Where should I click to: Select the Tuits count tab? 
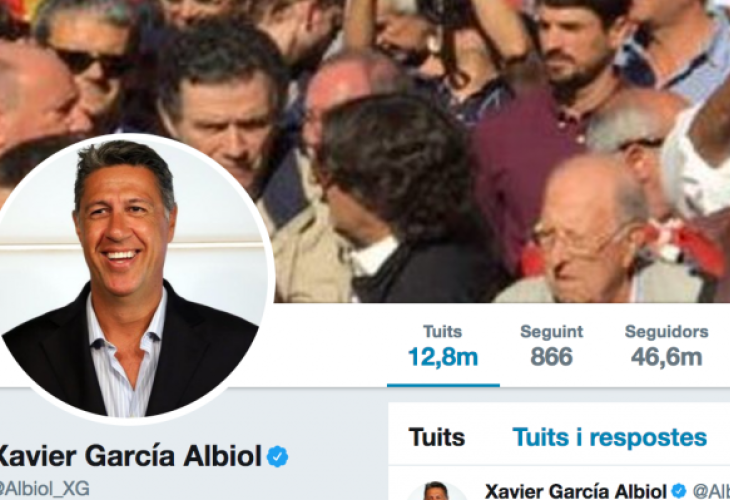443,346
